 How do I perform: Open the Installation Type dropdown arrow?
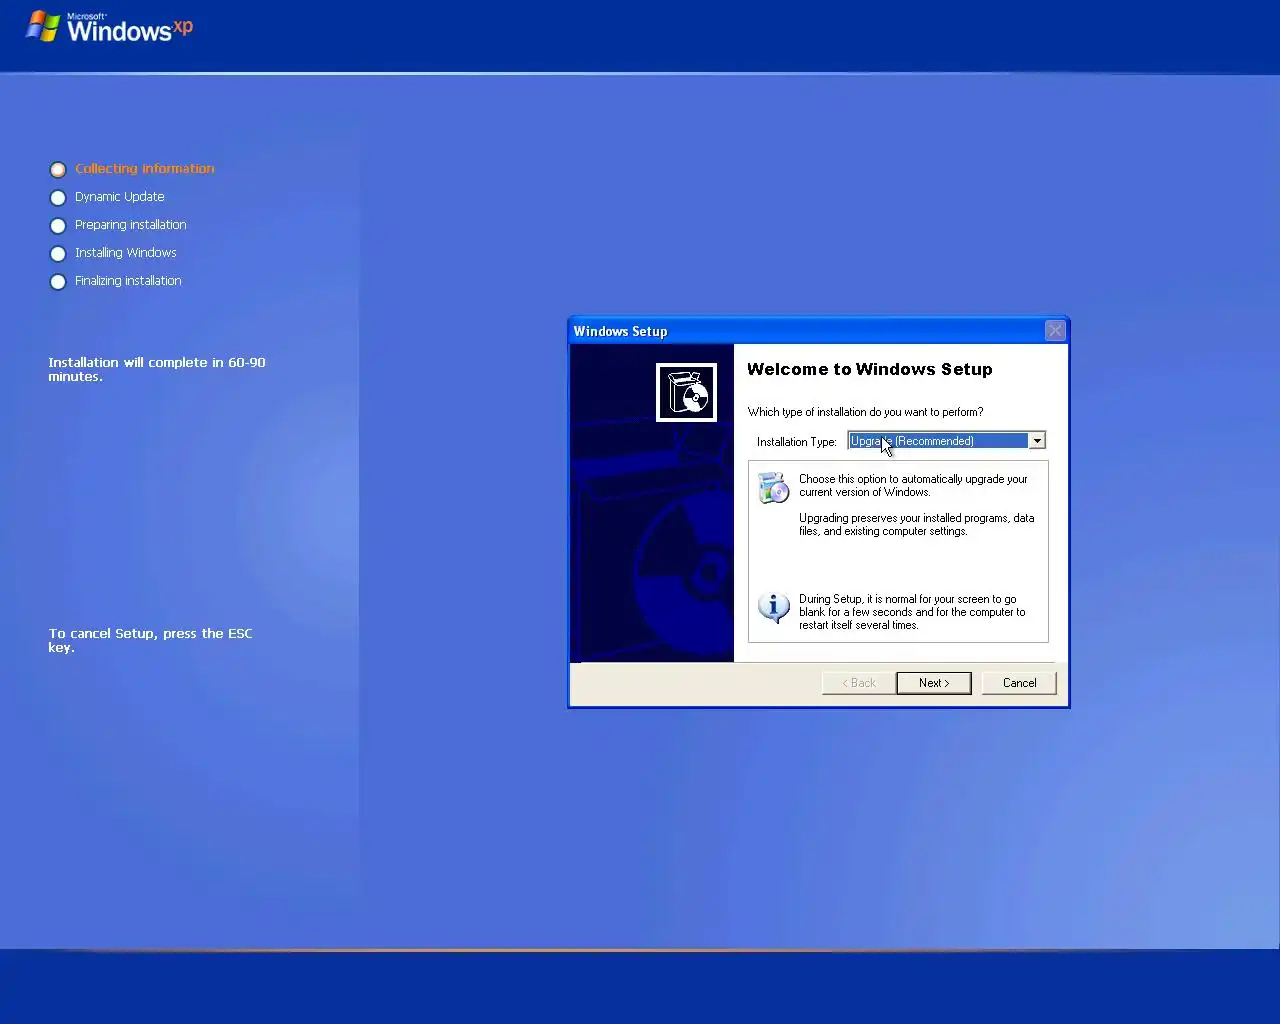[1037, 441]
